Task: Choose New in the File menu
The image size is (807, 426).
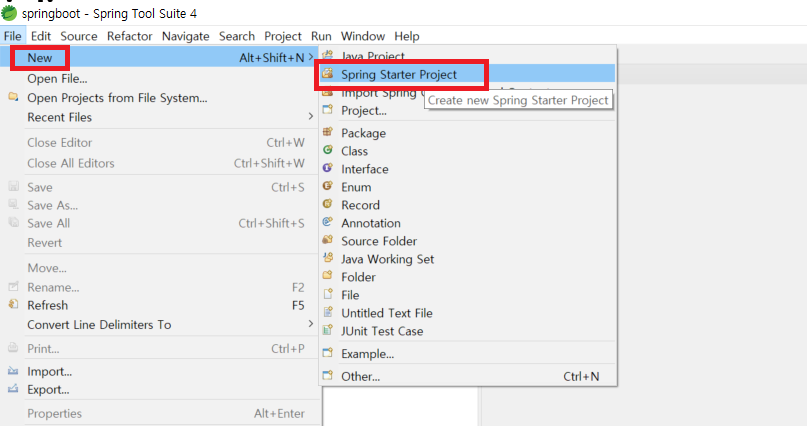Action: pyautogui.click(x=160, y=58)
